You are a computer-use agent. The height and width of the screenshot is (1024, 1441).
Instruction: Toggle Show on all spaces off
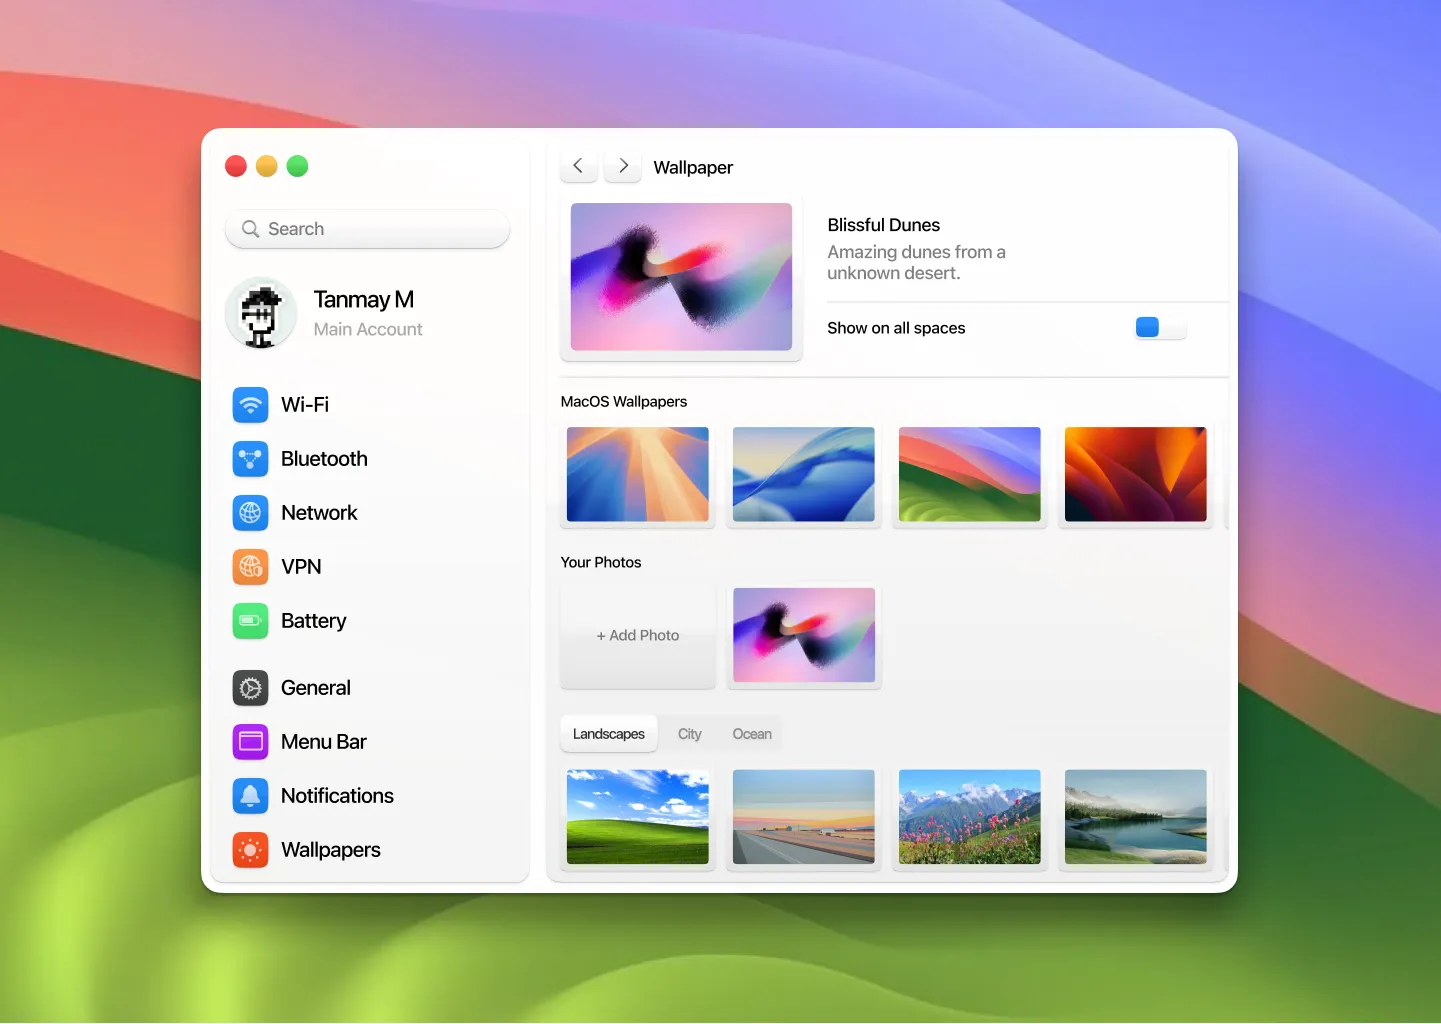point(1159,327)
